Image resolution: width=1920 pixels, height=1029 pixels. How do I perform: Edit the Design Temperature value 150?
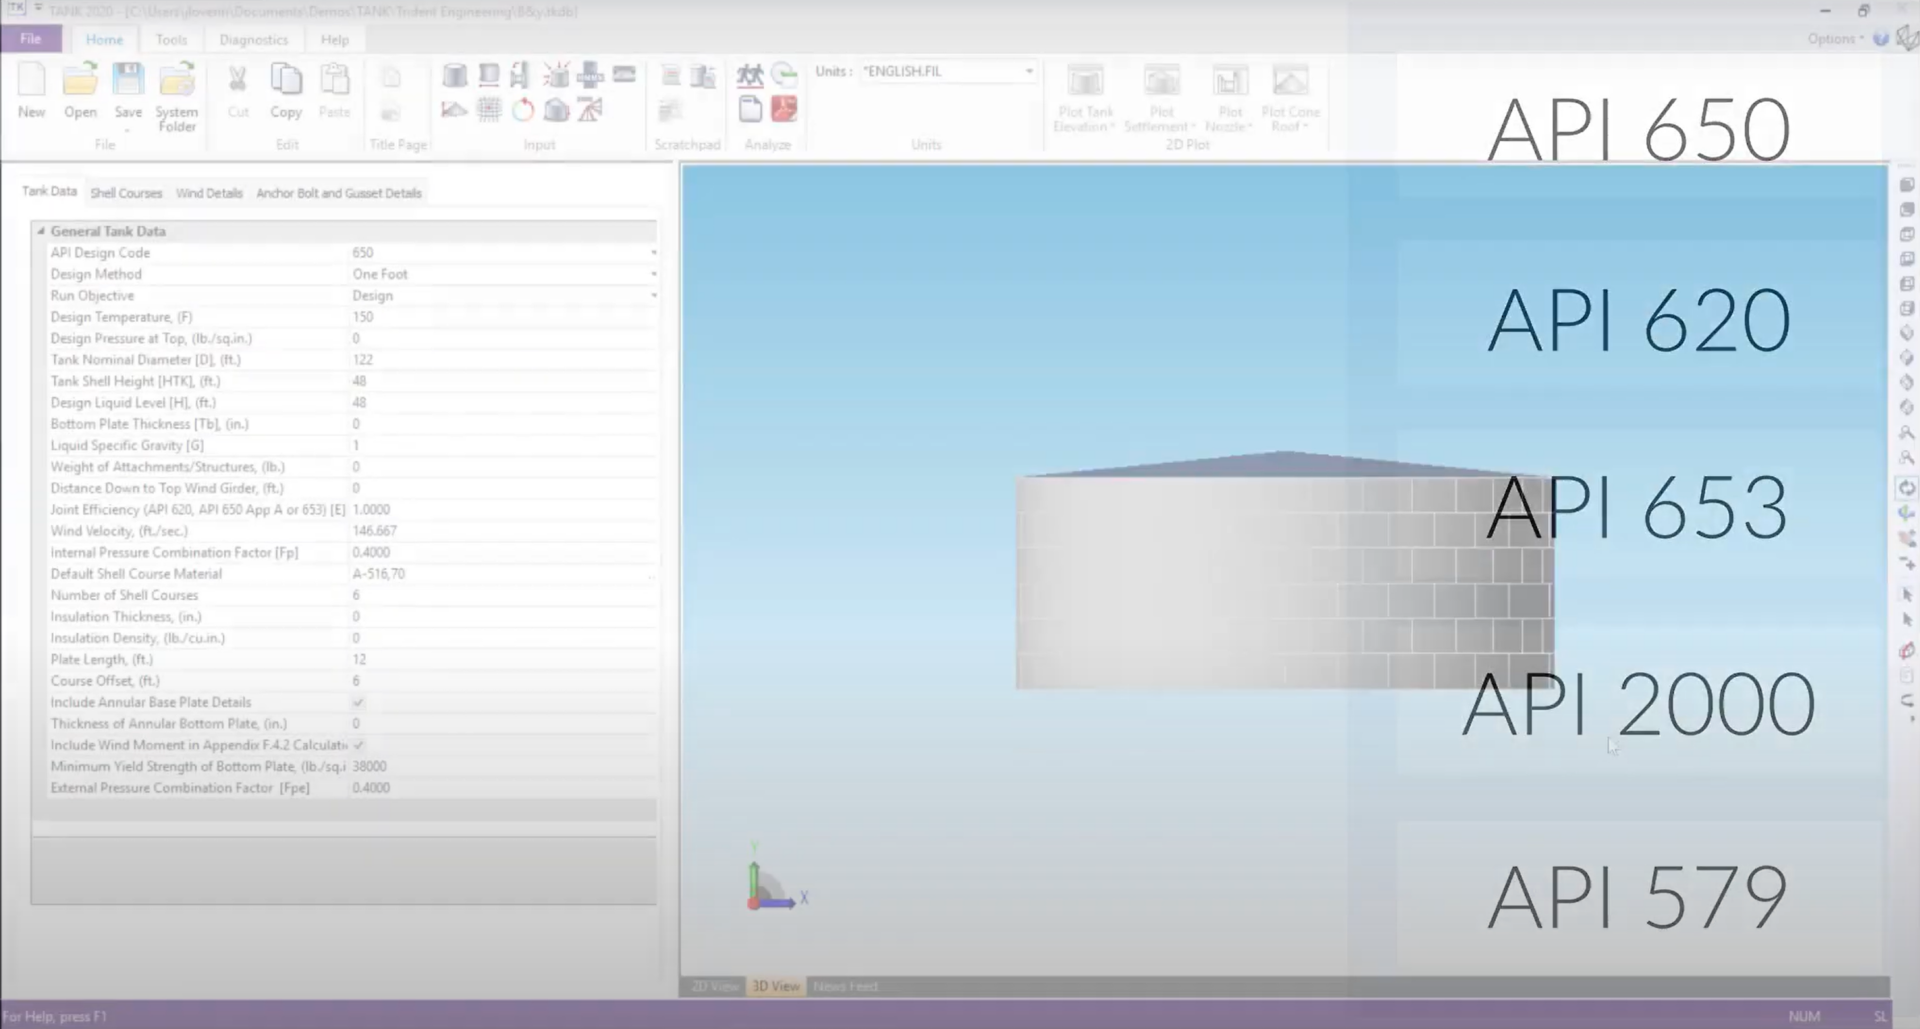coord(501,317)
